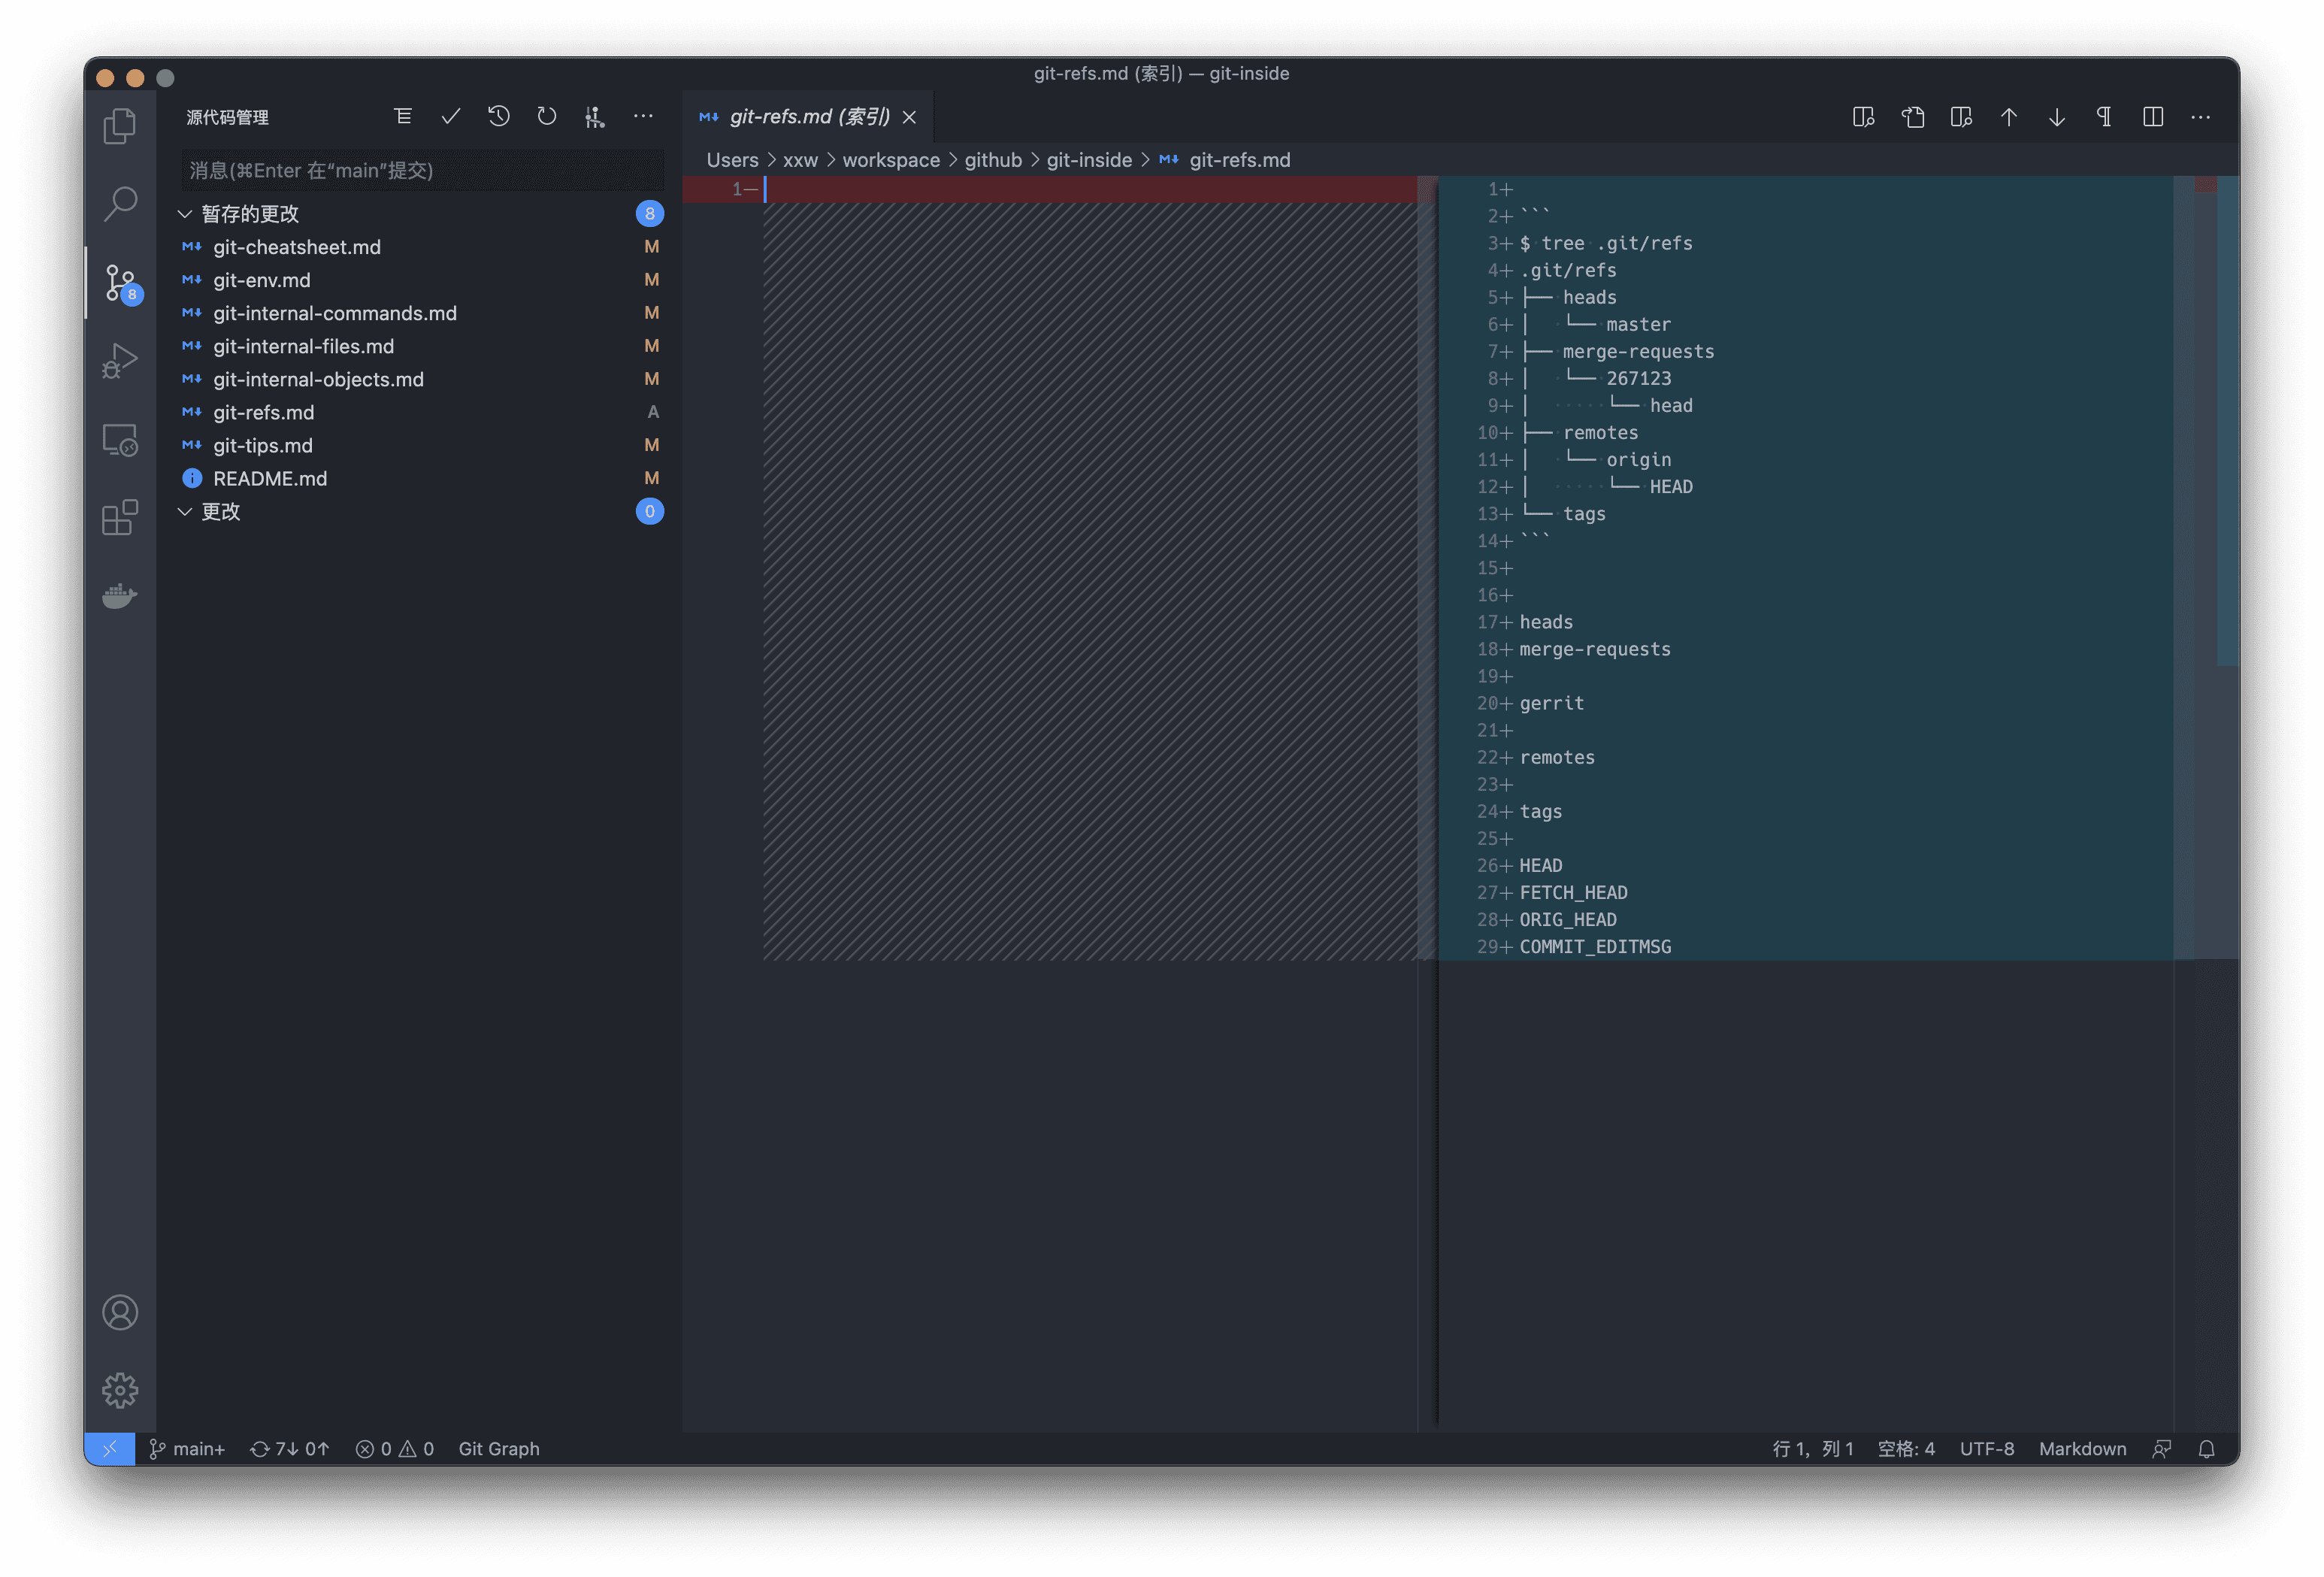
Task: Click git-inside in the breadcrumb
Action: 1089,160
